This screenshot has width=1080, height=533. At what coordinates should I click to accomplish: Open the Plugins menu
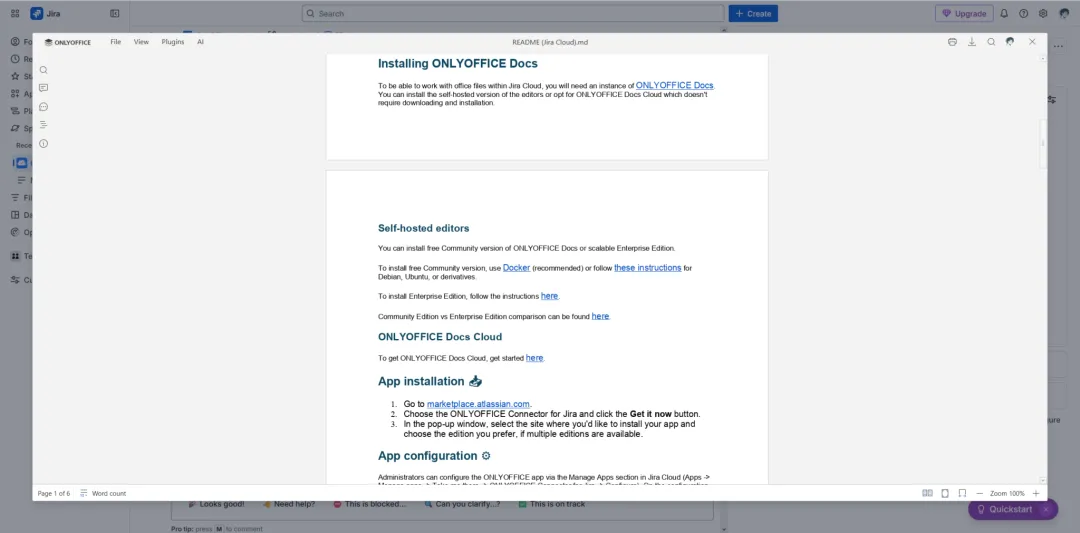pos(173,42)
